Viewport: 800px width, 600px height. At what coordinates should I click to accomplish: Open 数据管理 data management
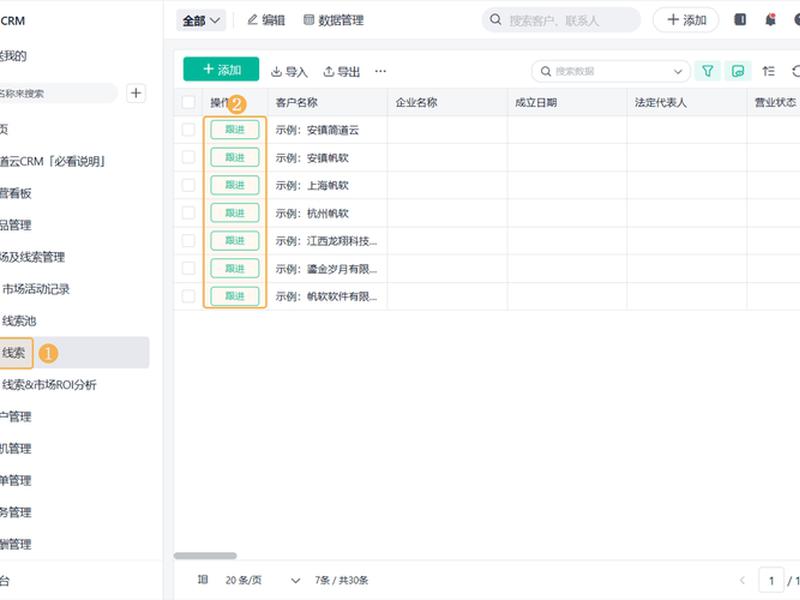click(334, 20)
